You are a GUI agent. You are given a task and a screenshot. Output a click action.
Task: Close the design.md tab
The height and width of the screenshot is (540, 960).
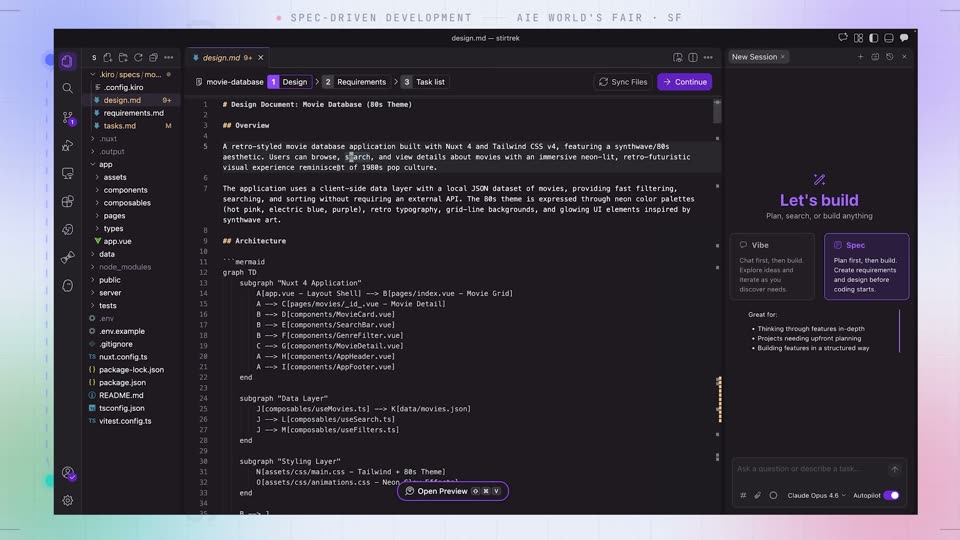tap(261, 58)
